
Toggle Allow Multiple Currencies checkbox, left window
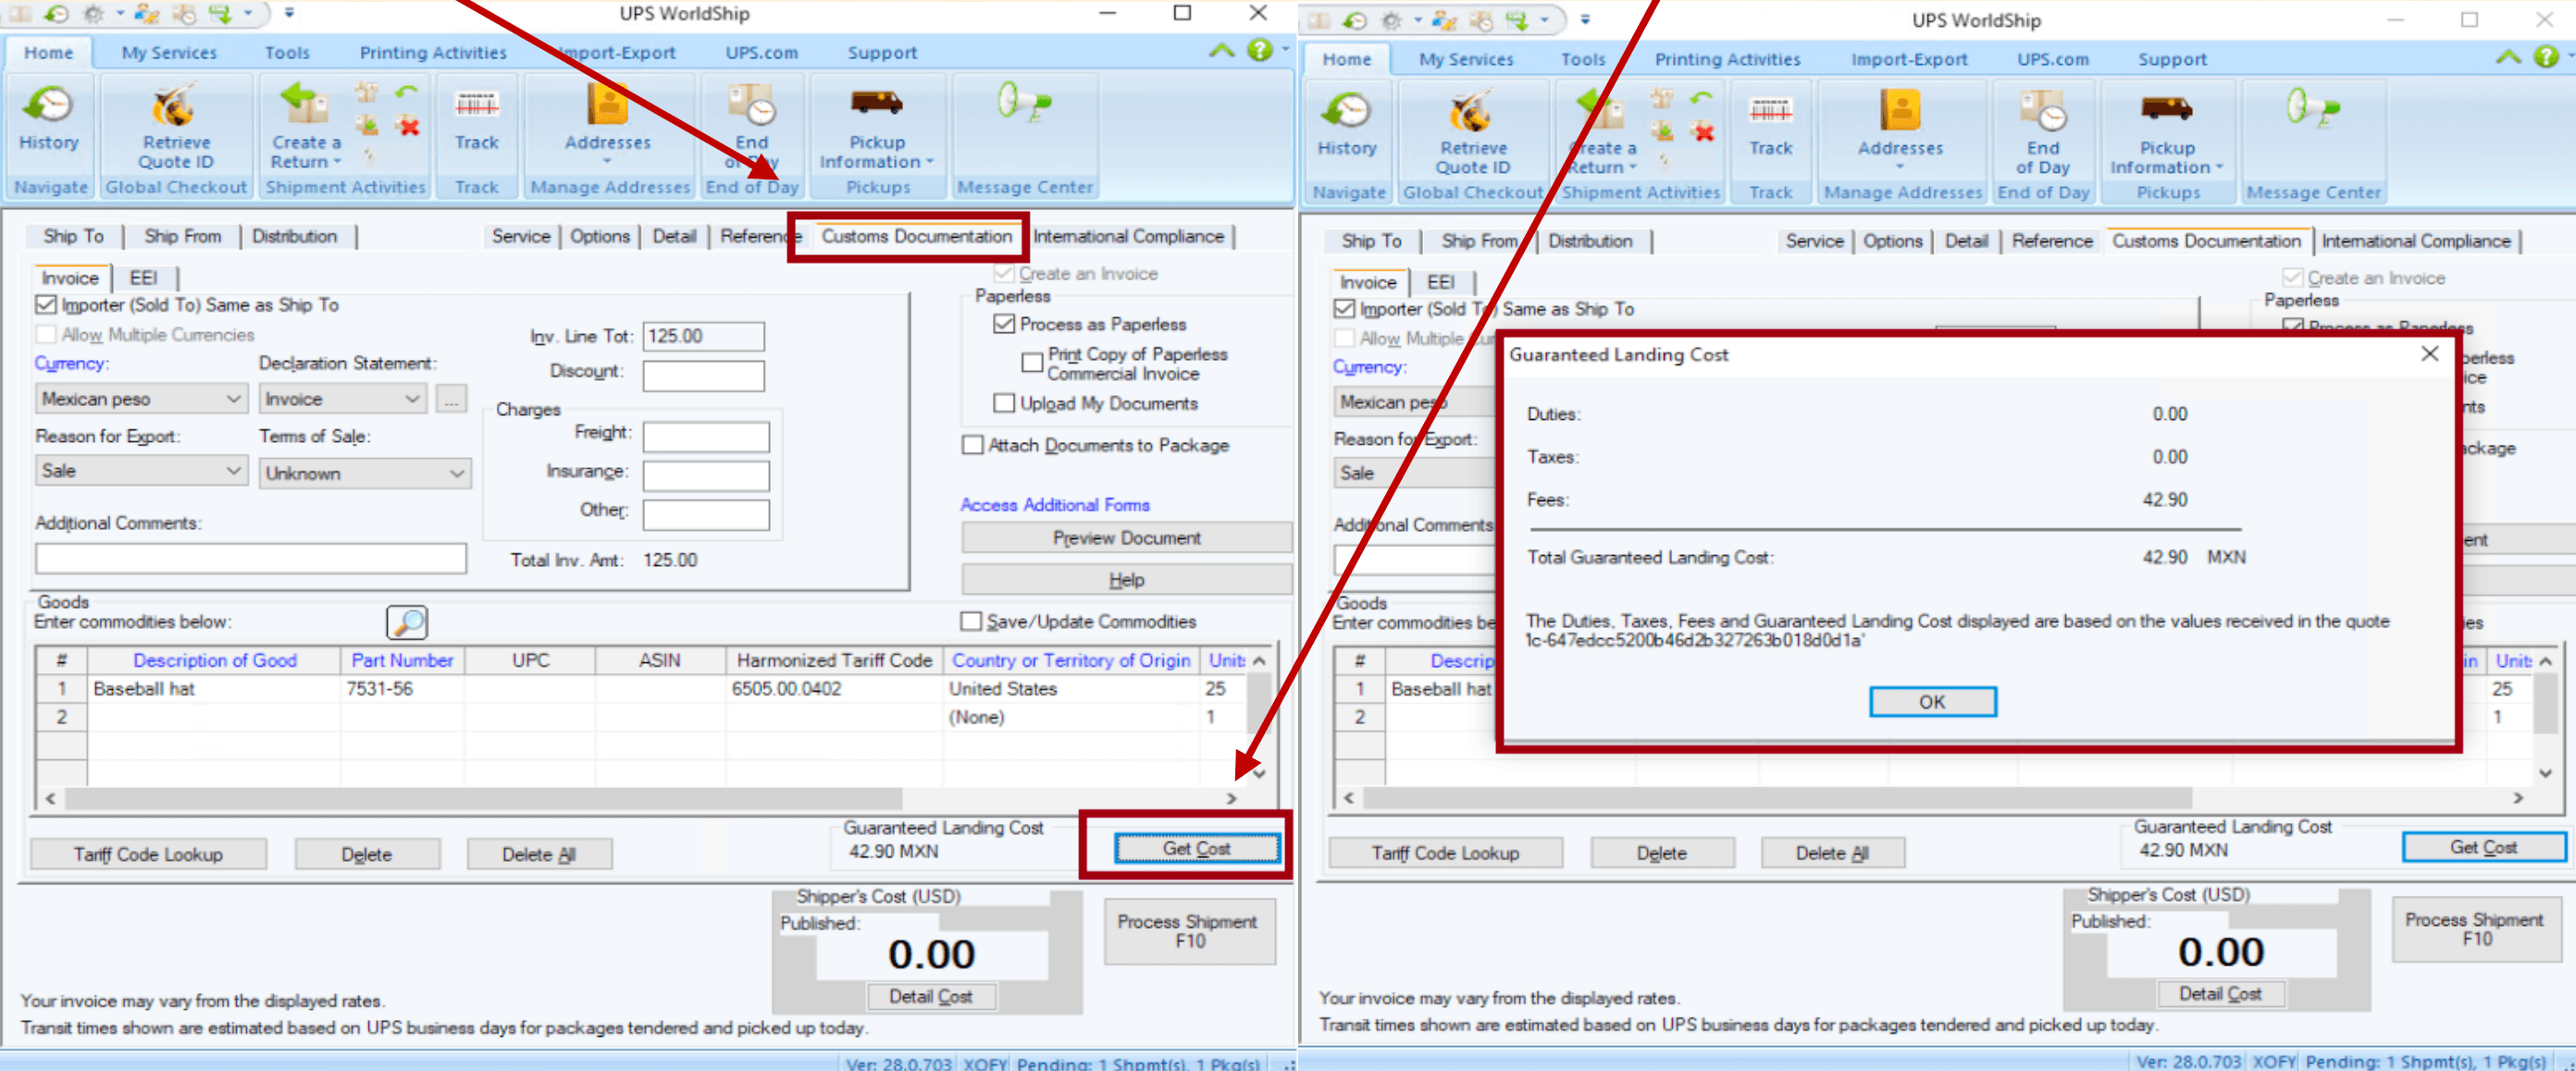pyautogui.click(x=46, y=335)
